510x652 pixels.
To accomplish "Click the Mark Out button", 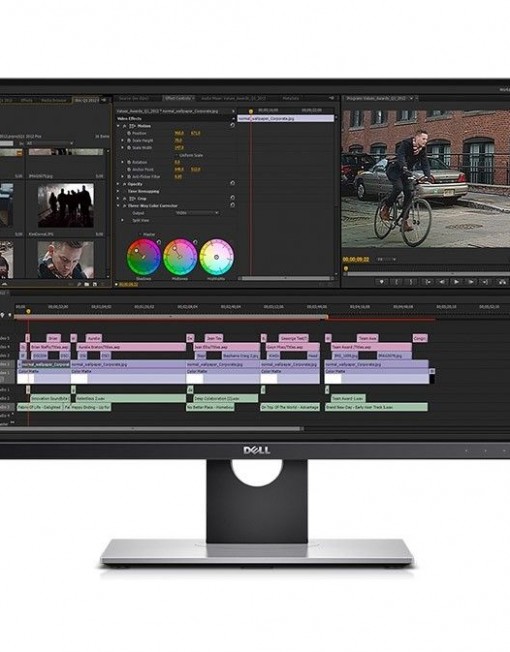I will tap(411, 282).
